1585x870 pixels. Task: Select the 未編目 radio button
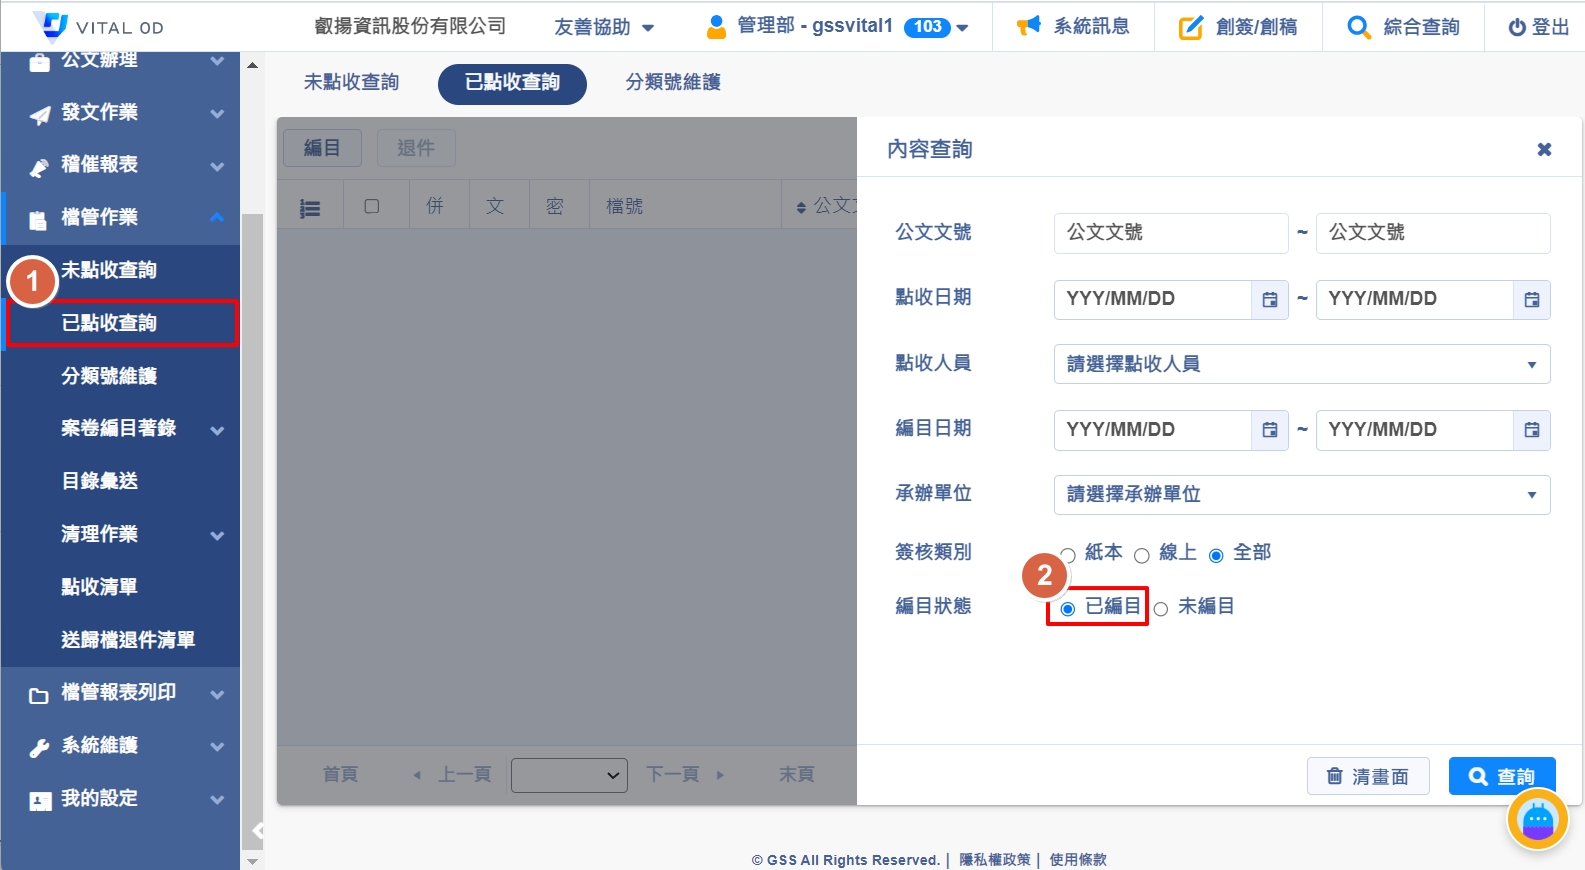(x=1161, y=608)
